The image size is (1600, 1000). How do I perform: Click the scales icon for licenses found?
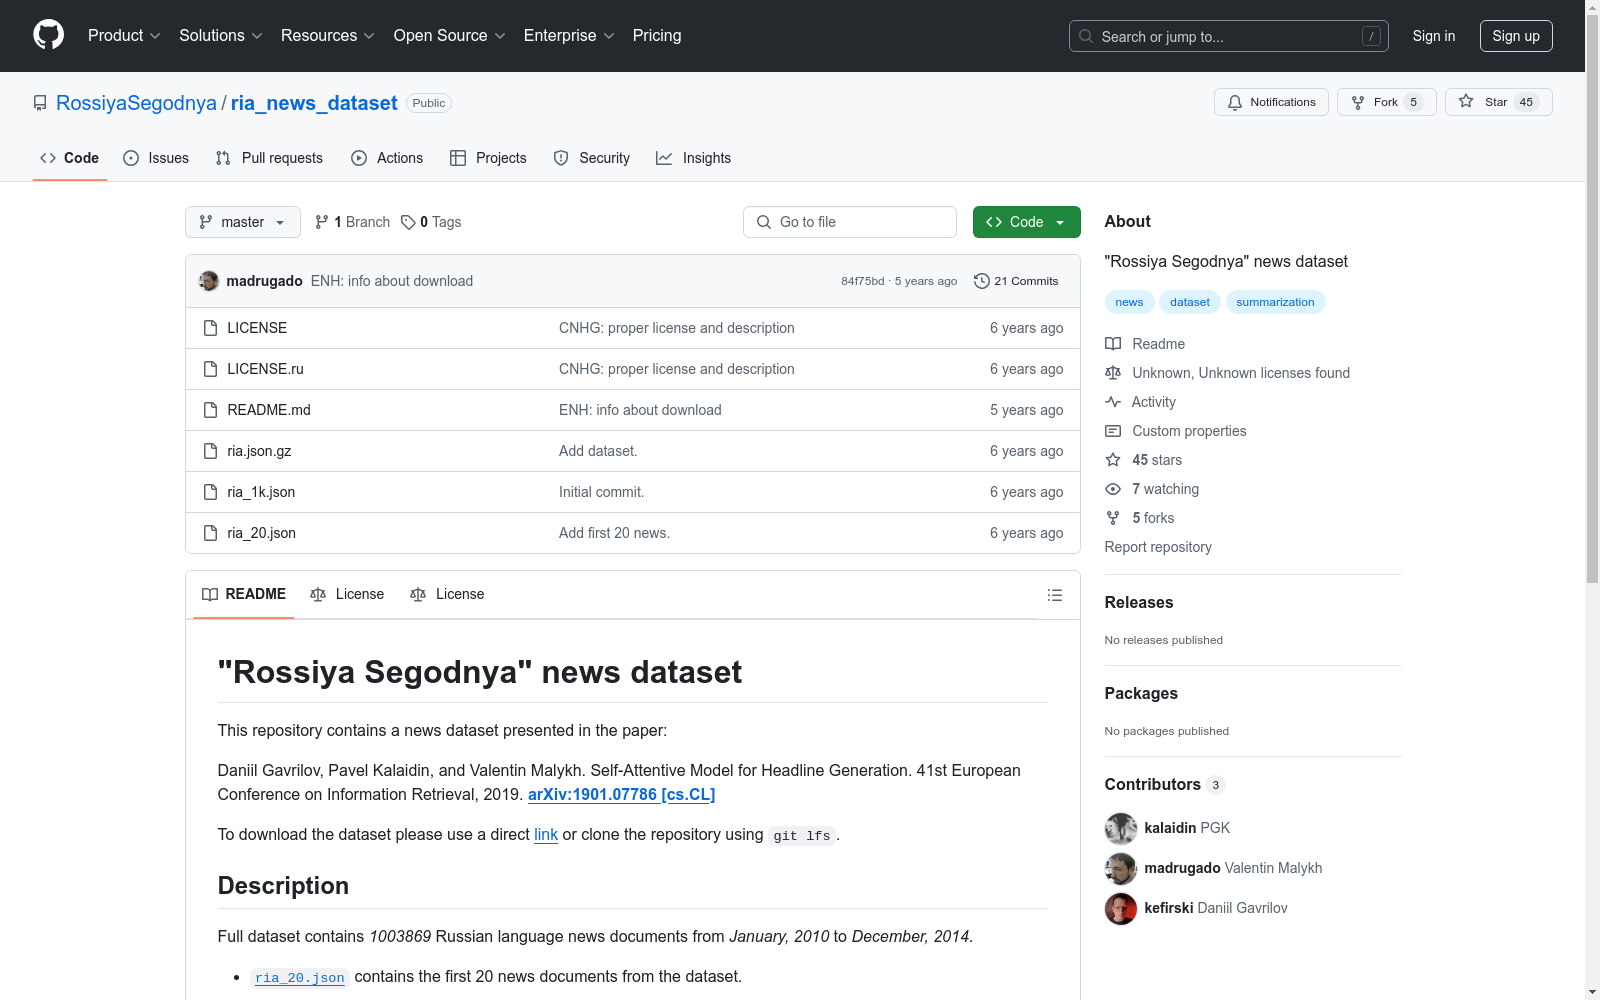pyautogui.click(x=1113, y=373)
